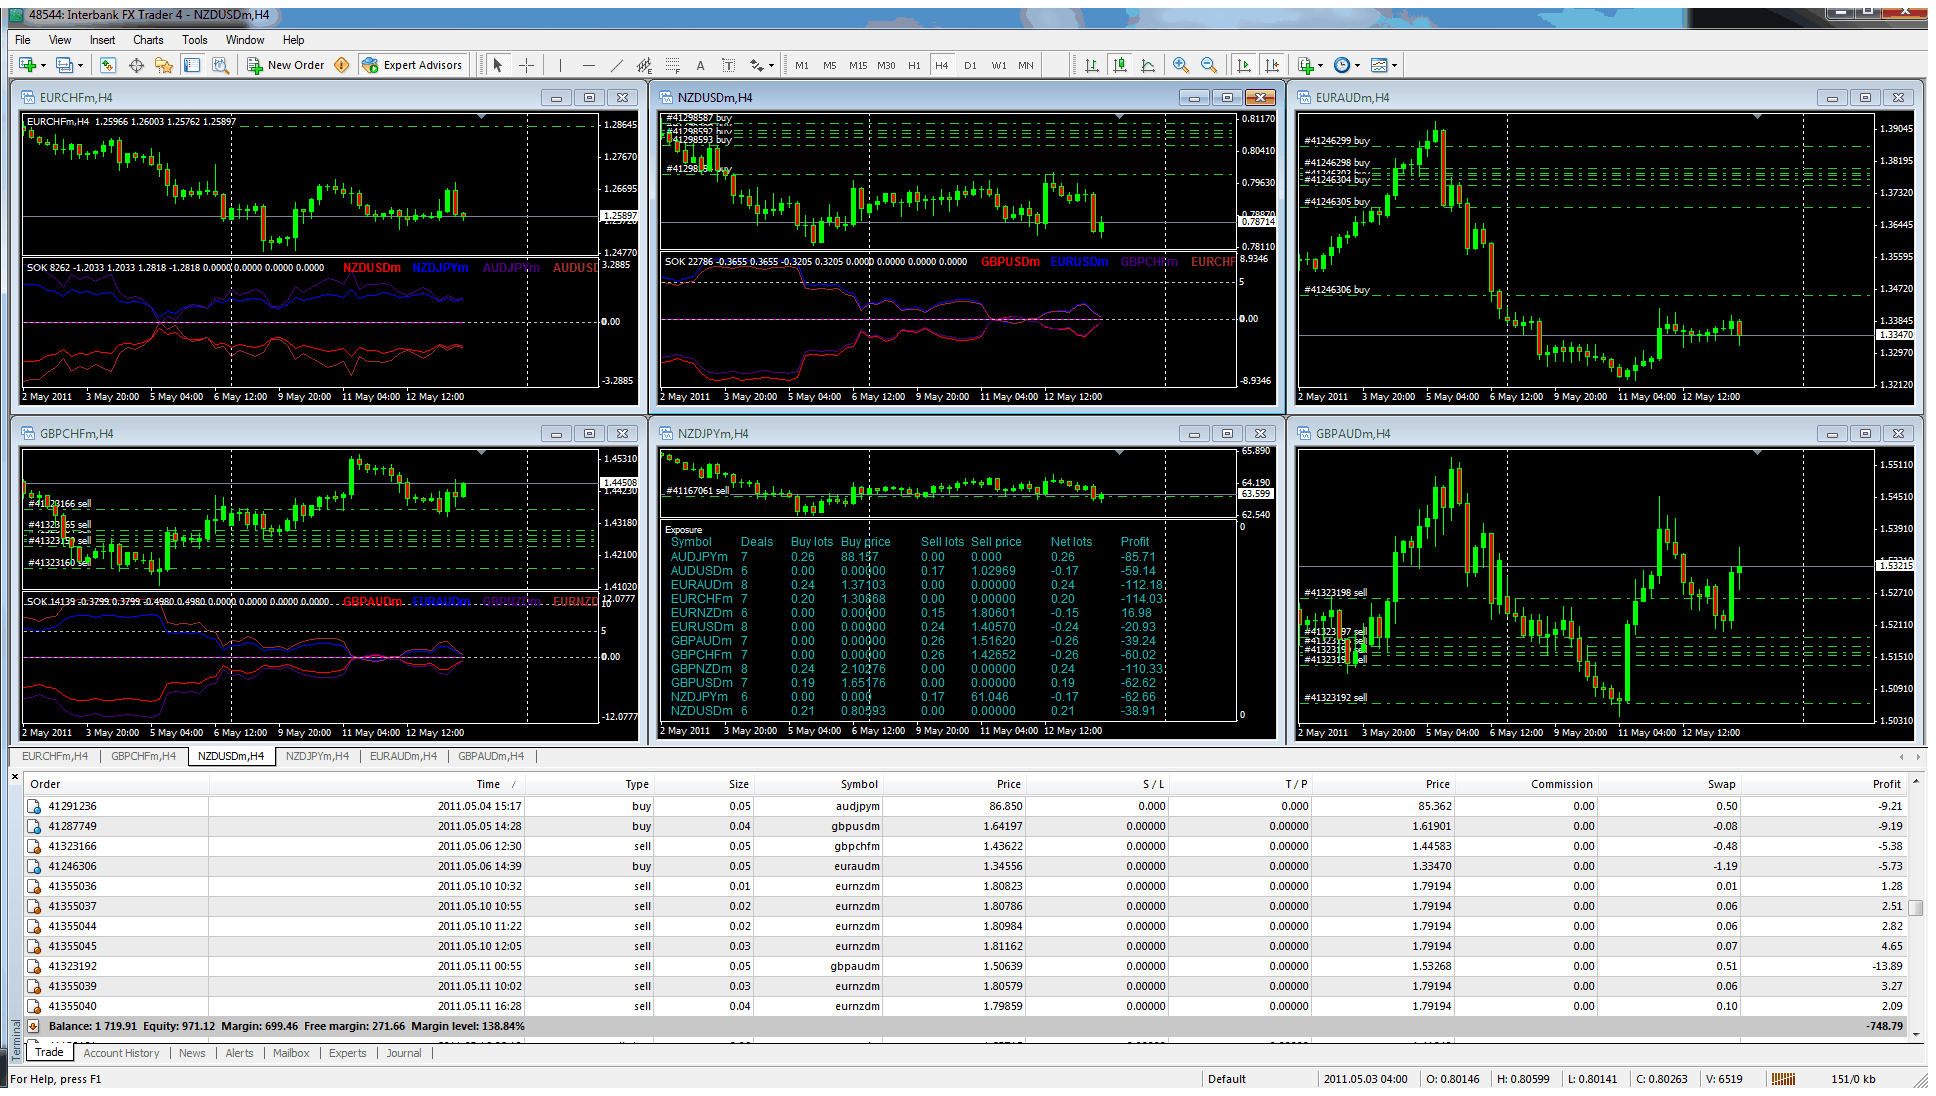This screenshot has width=1936, height=1096.
Task: Open the Tools menu
Action: (195, 40)
